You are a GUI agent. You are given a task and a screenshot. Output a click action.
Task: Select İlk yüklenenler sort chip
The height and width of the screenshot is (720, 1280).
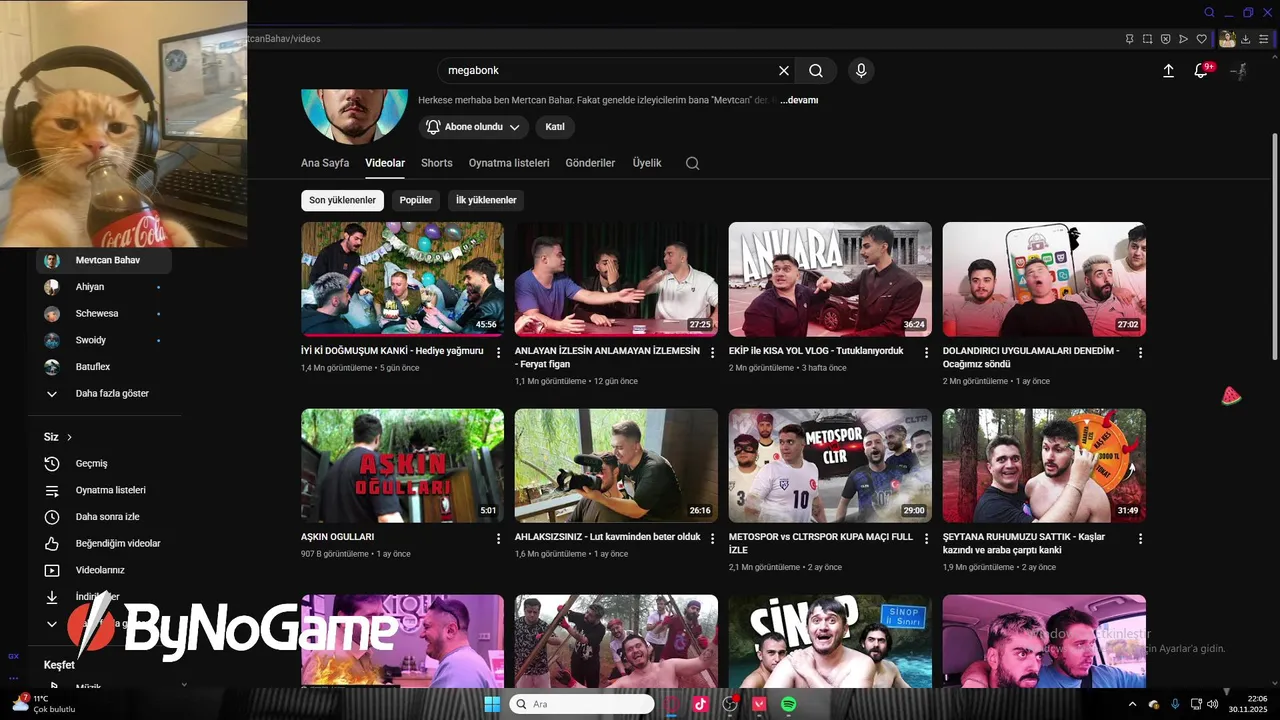point(486,200)
